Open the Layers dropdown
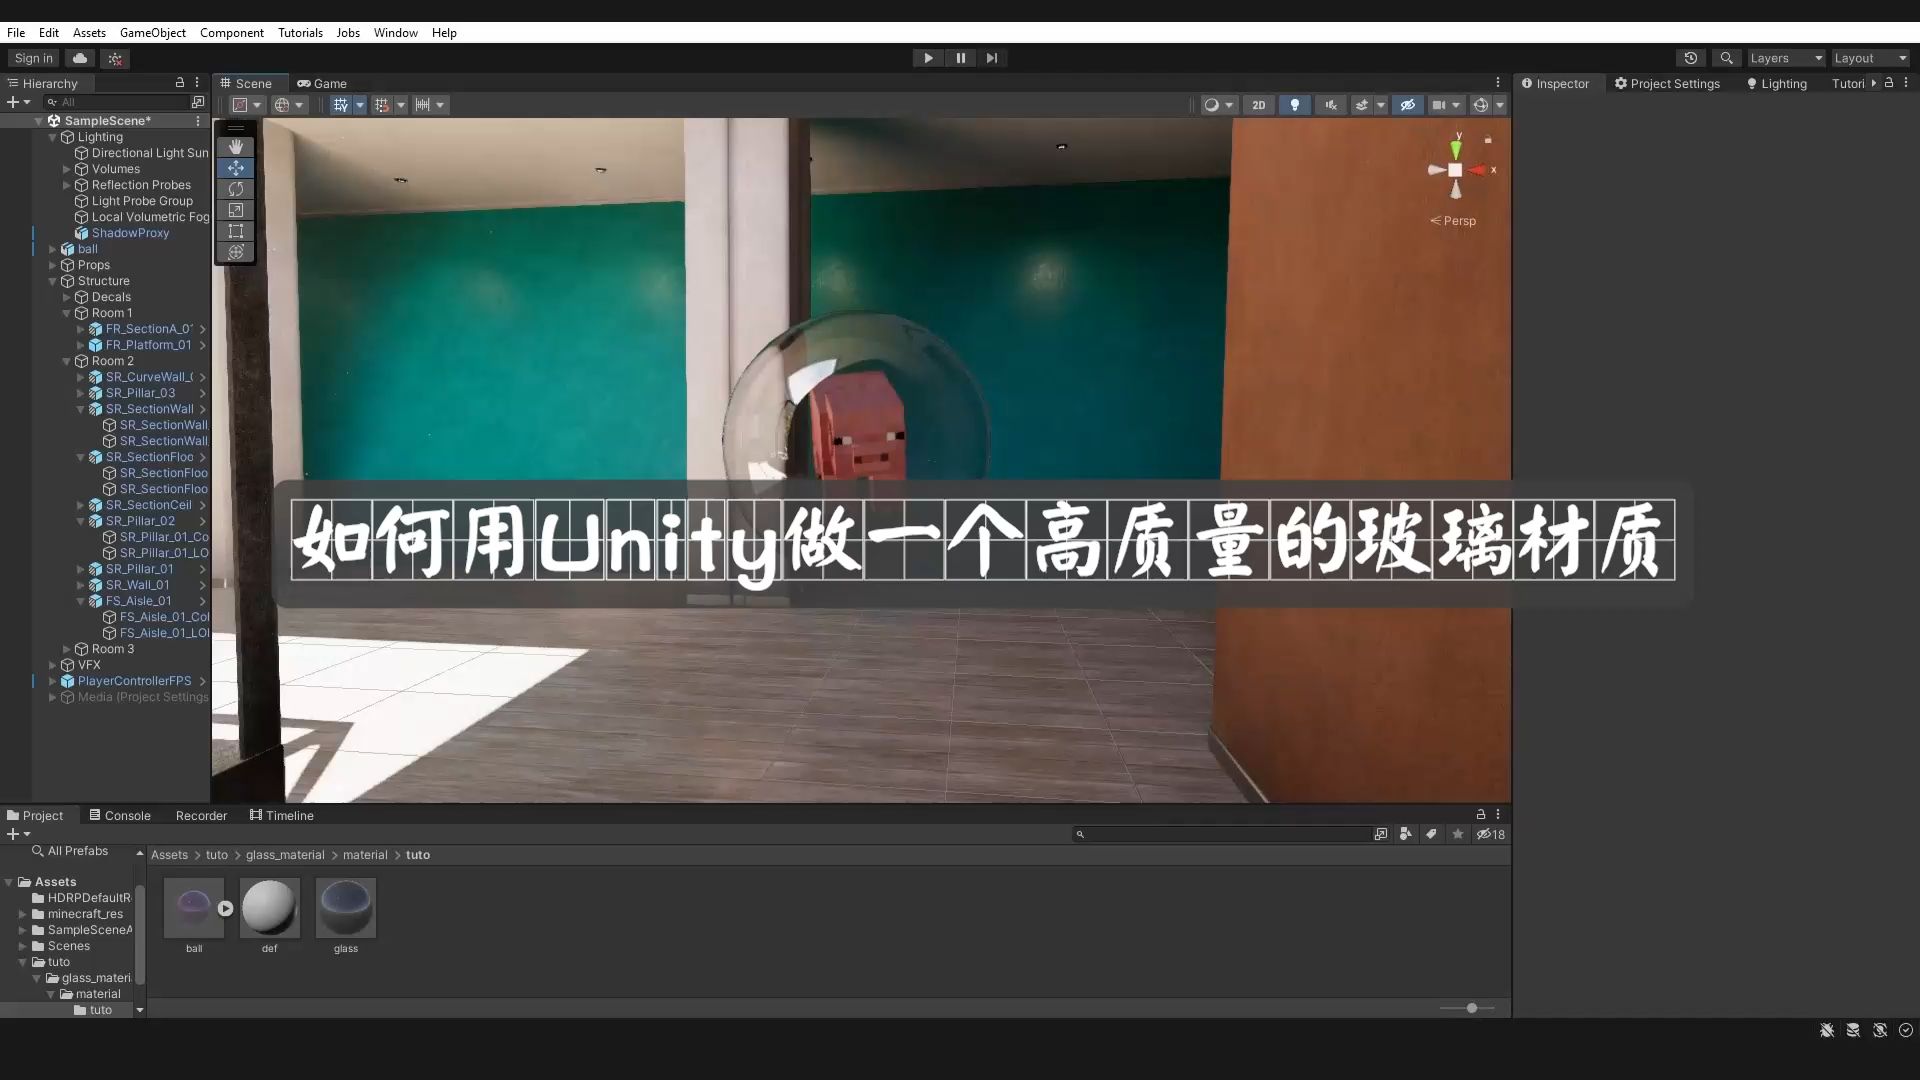The height and width of the screenshot is (1080, 1920). click(x=1786, y=58)
